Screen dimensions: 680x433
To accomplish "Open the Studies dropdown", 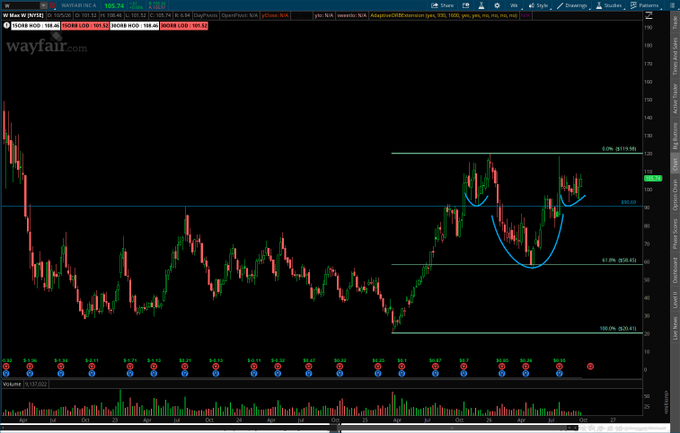I will (x=609, y=6).
